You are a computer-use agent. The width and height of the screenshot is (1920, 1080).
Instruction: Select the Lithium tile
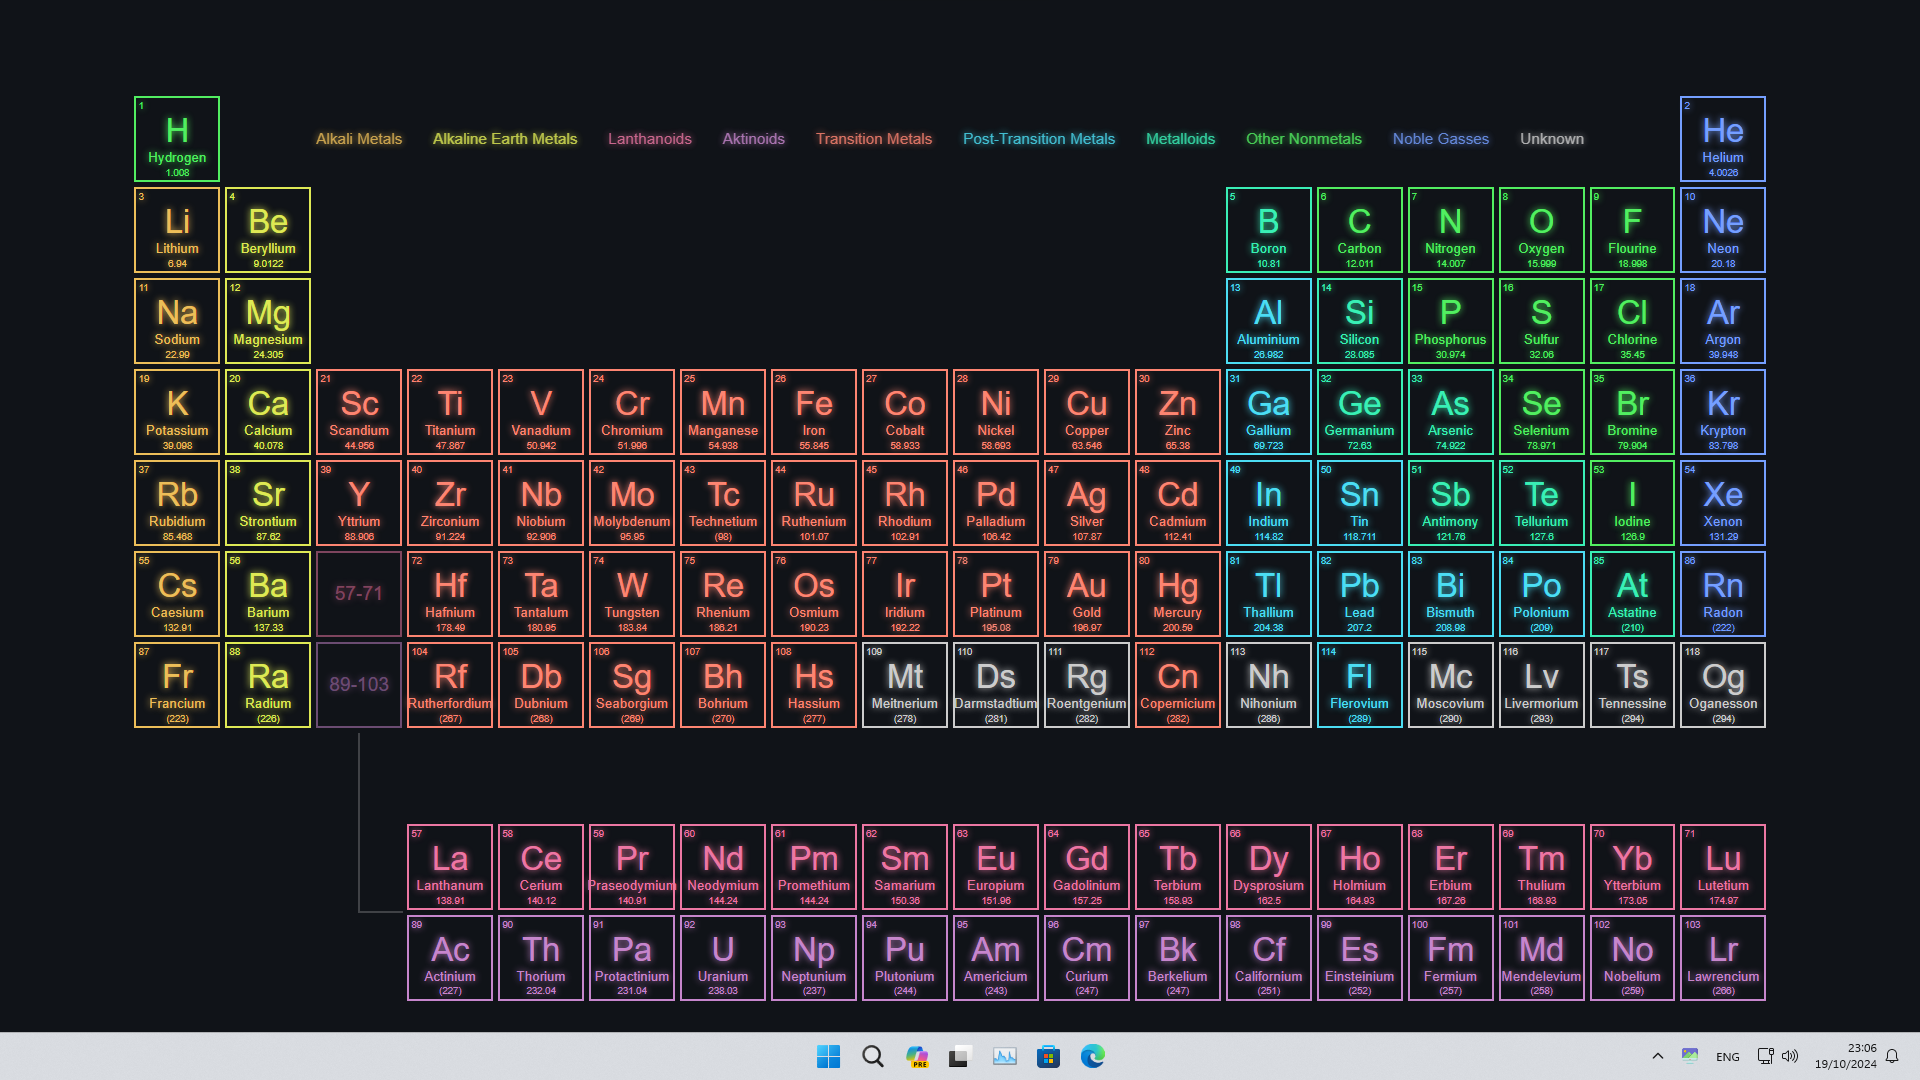[x=177, y=230]
